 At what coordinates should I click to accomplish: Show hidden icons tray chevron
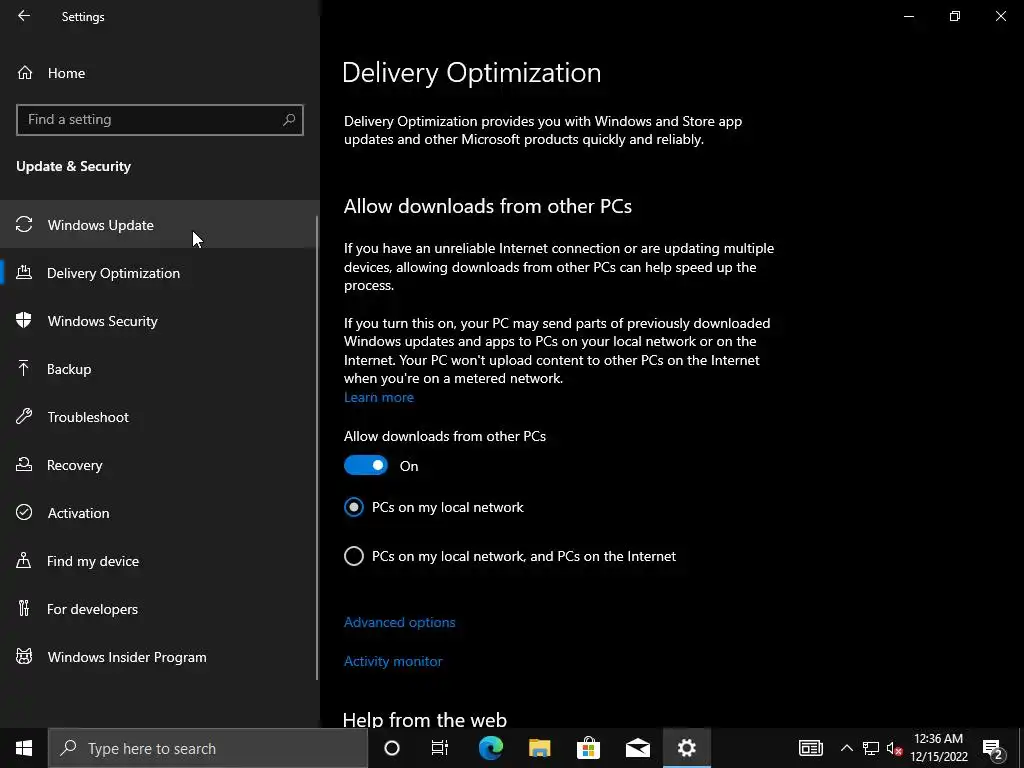pos(846,748)
